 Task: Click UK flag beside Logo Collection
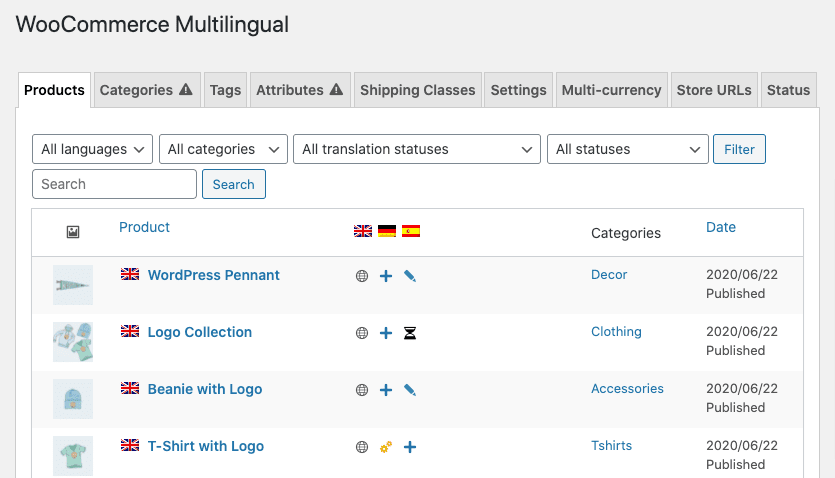(130, 331)
